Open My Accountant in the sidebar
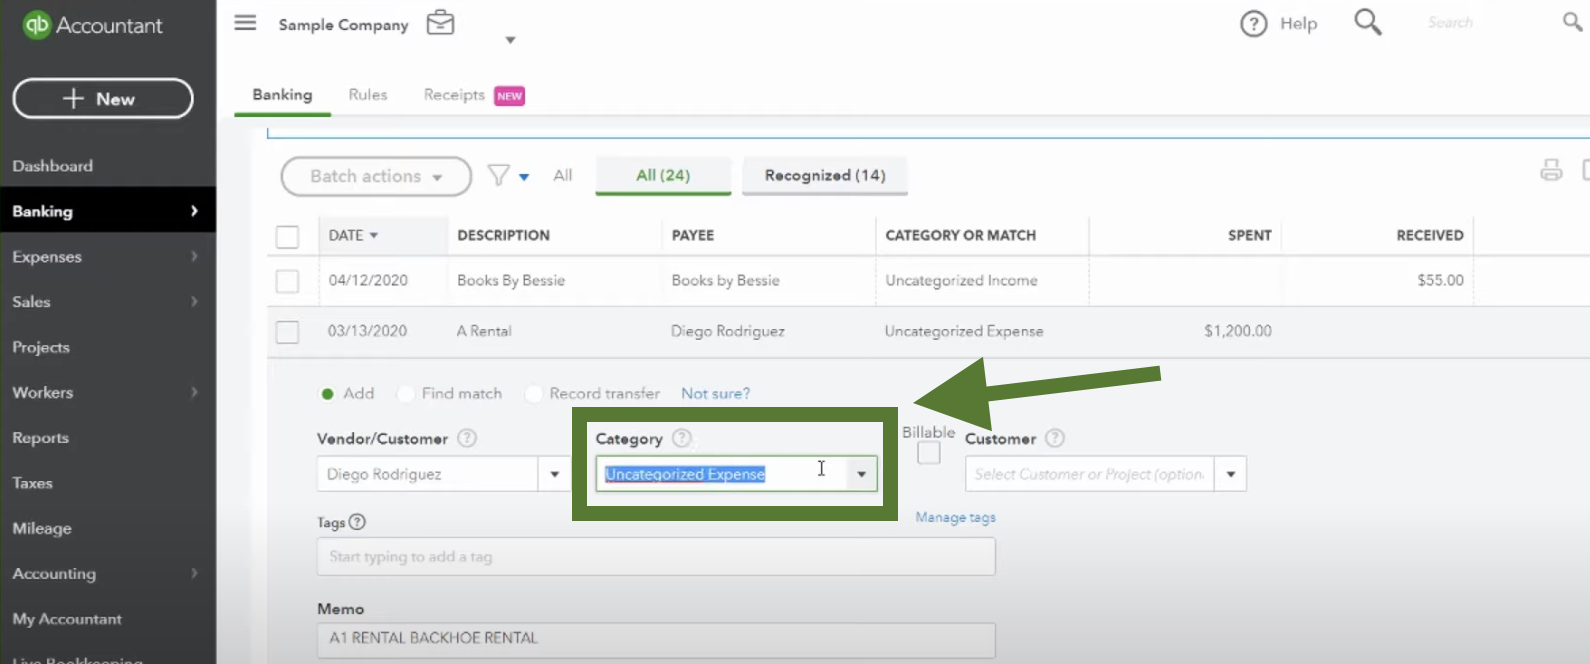Viewport: 1590px width, 664px height. point(67,619)
